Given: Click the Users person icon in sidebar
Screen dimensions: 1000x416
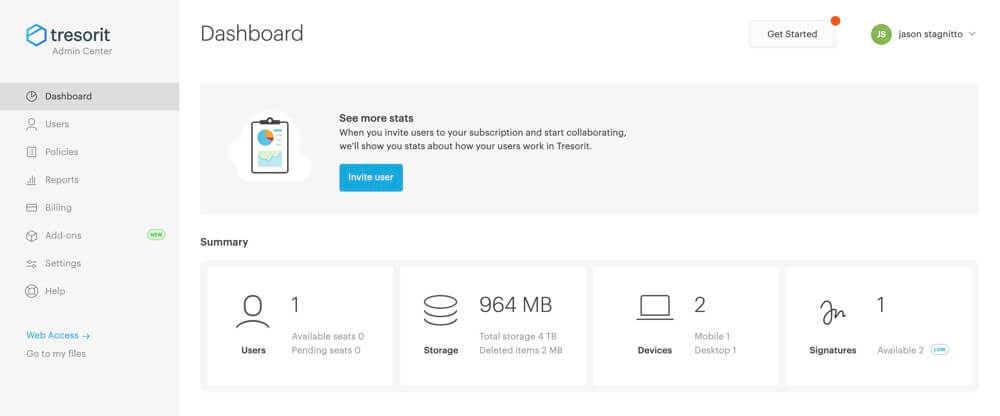Looking at the screenshot, I should click(x=31, y=124).
